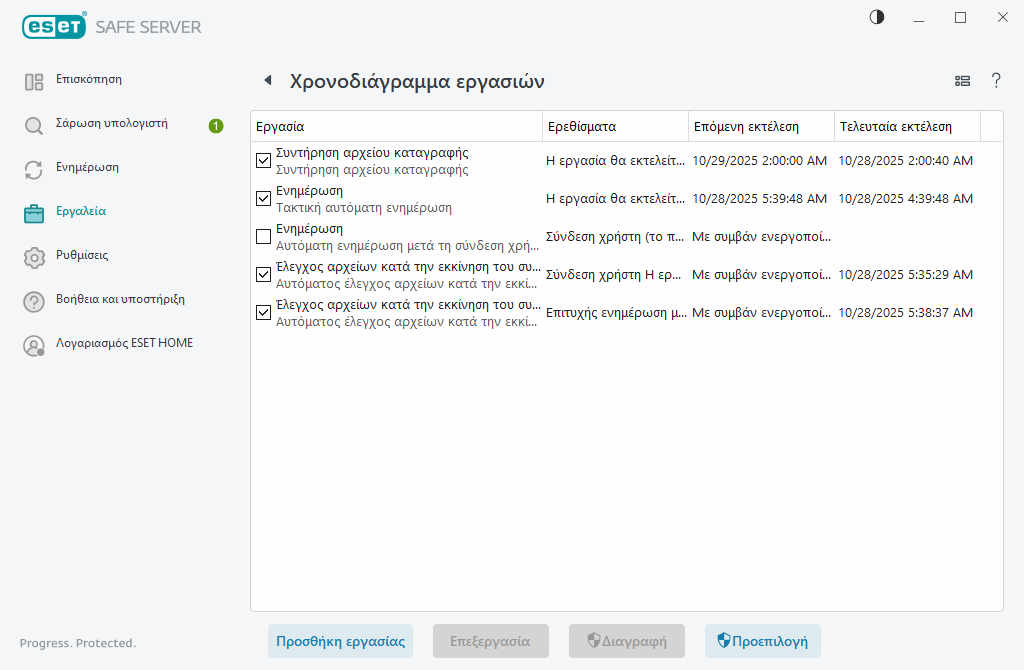Click the Προεπιλογή button
Screen dimensions: 1024x670
coord(762,641)
